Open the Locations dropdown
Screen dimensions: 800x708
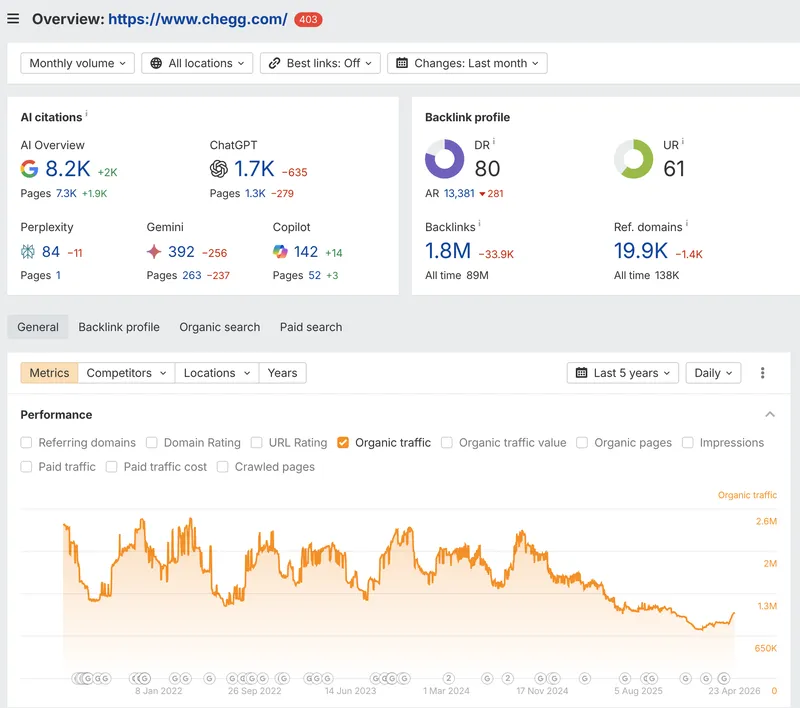pyautogui.click(x=217, y=373)
